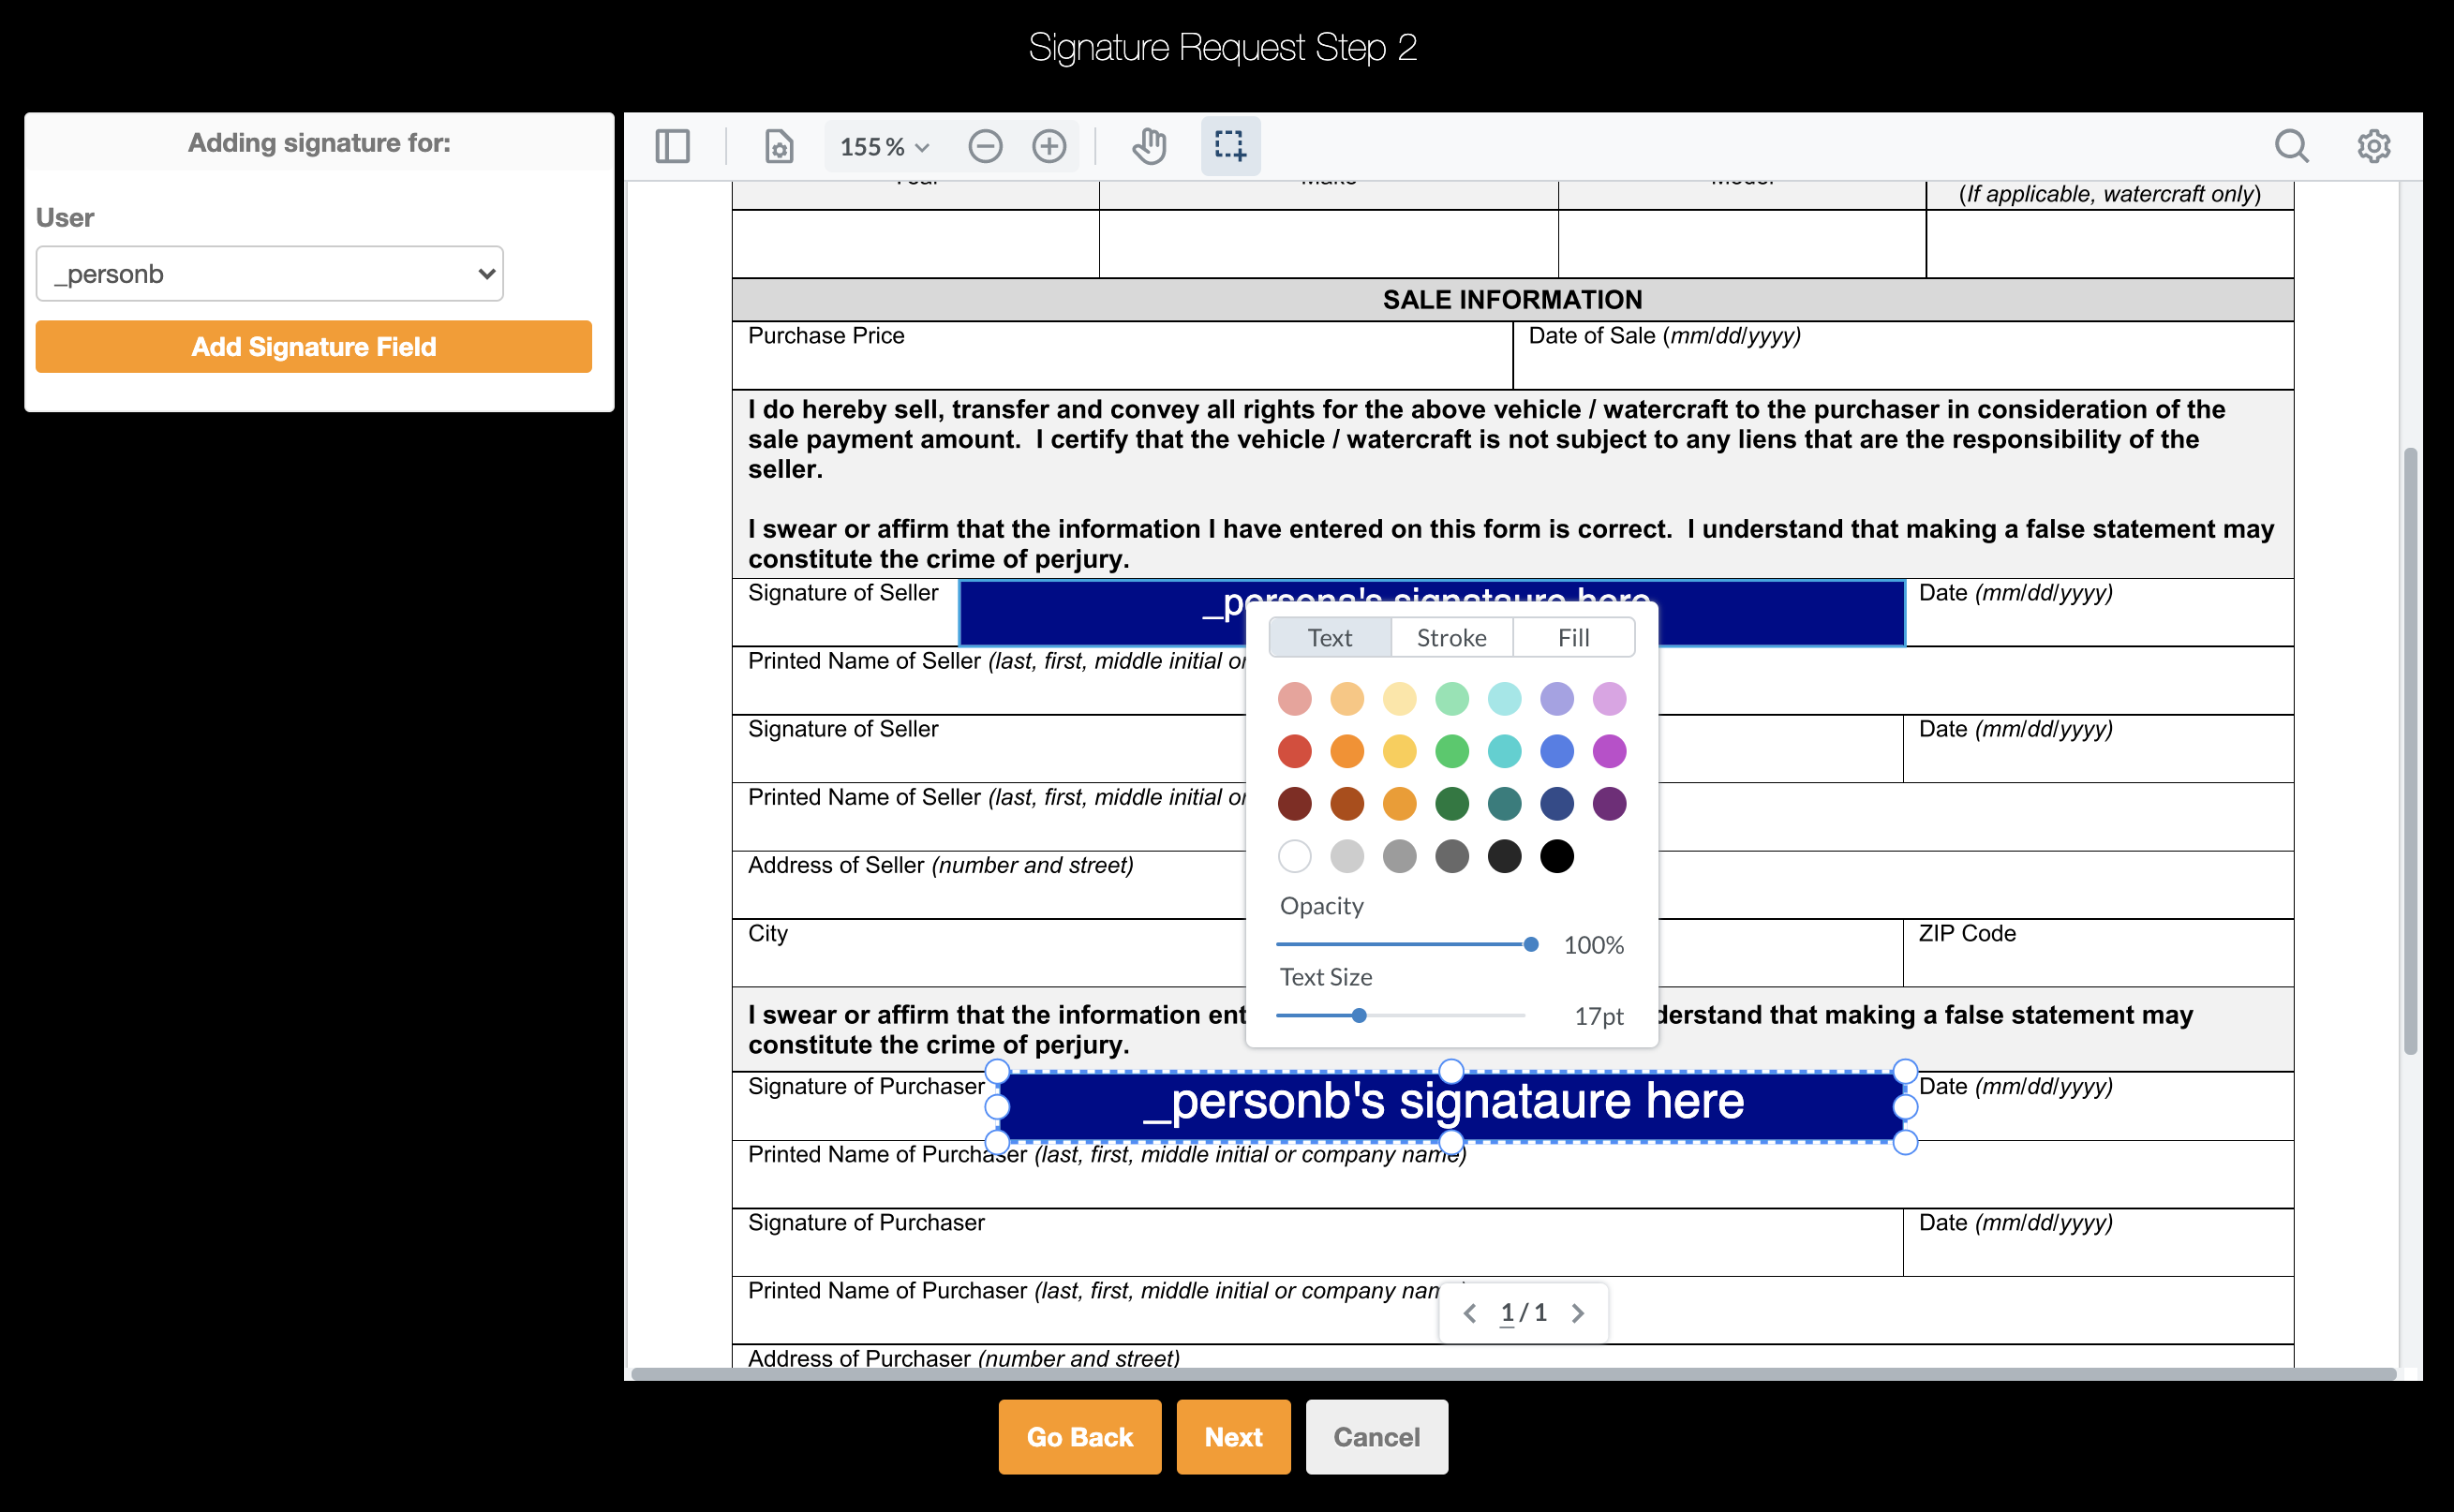
Task: Click the Next button
Action: tap(1234, 1437)
